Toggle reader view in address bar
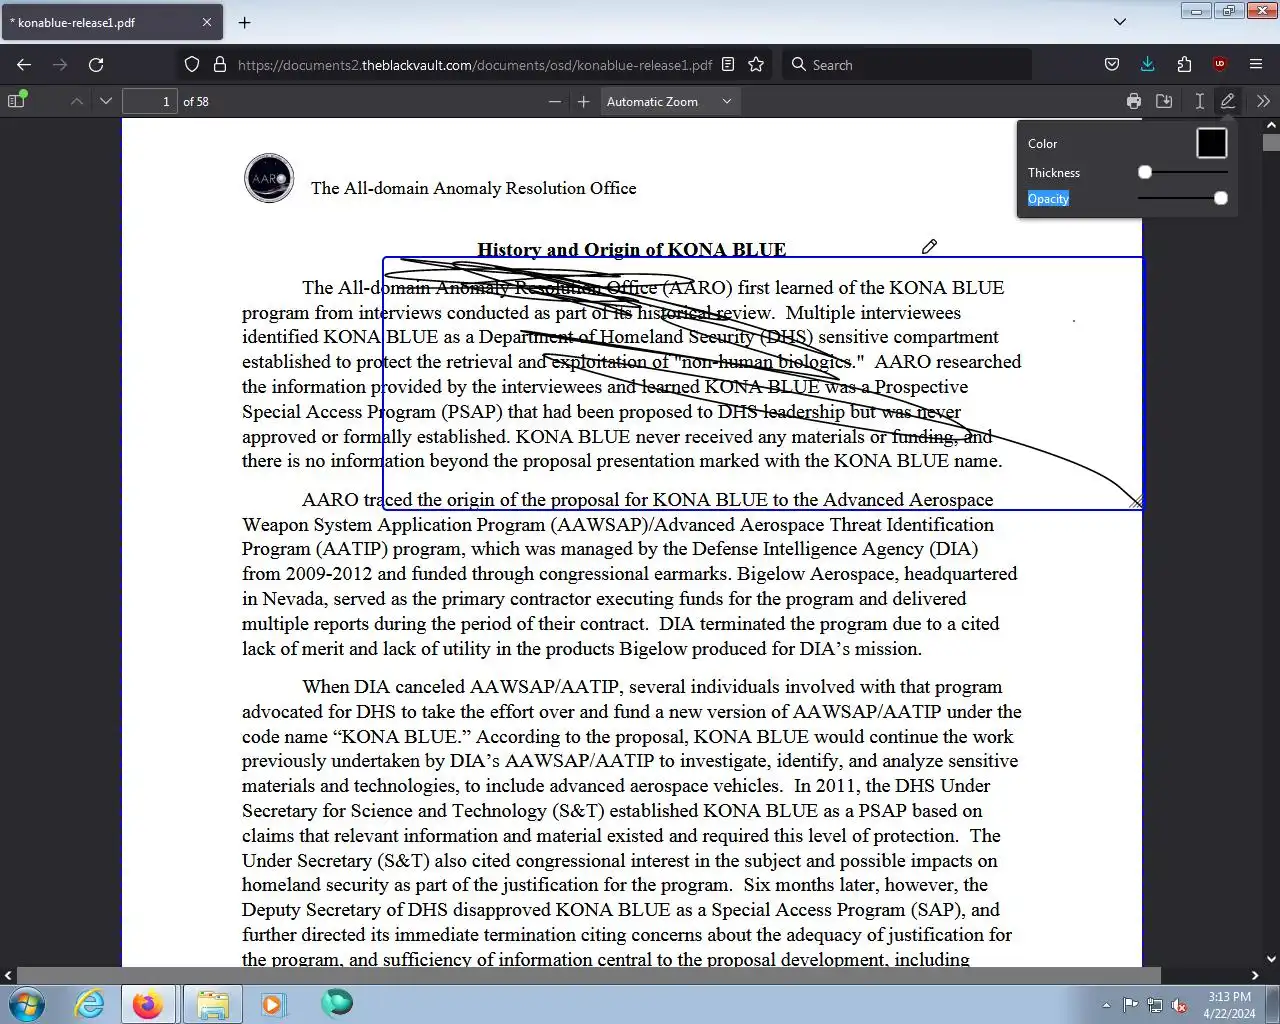 [x=728, y=65]
